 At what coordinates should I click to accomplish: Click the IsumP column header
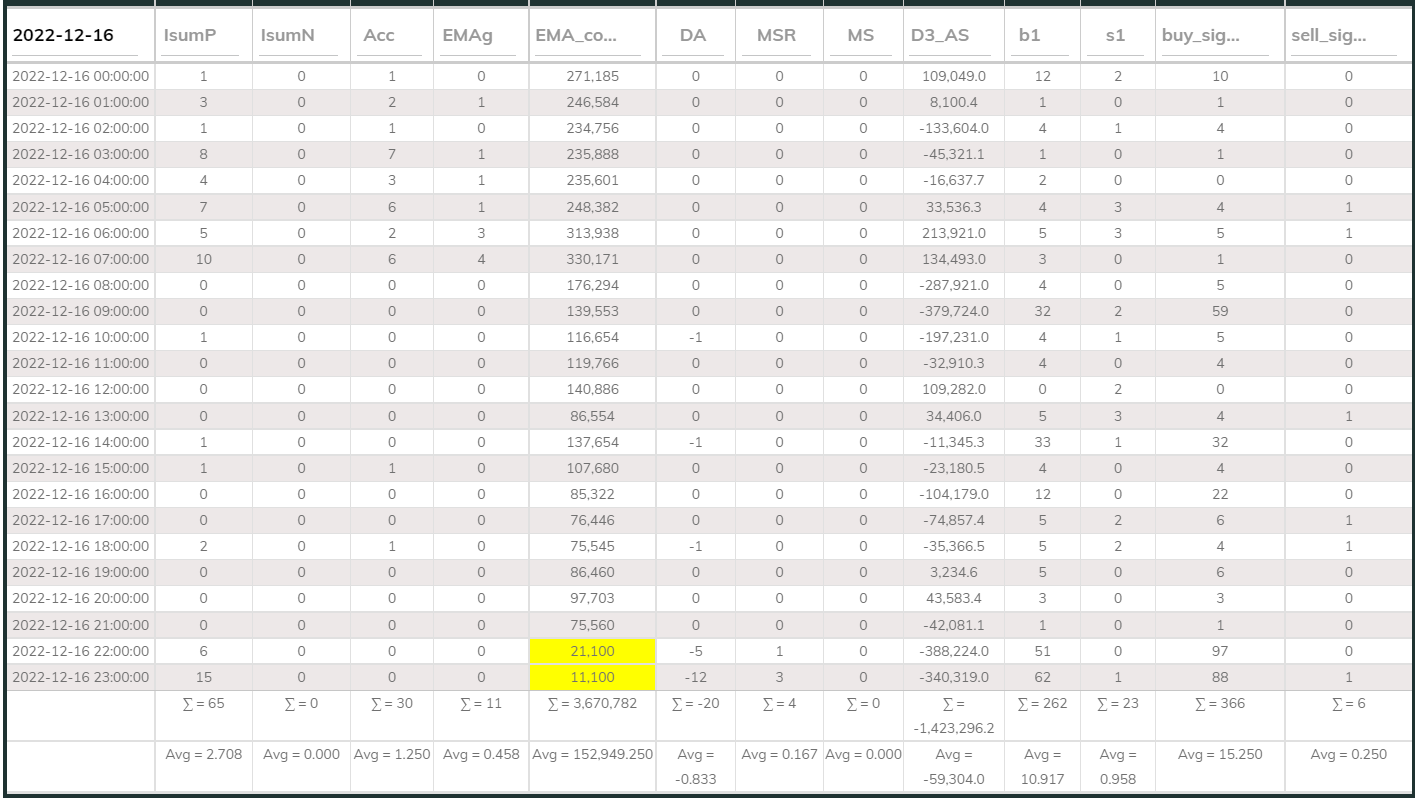point(189,35)
